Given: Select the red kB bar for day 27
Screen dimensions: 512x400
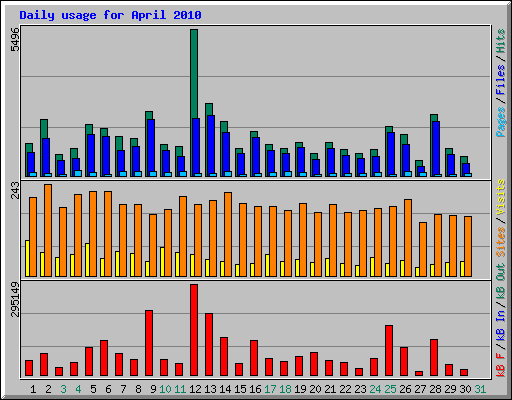Looking at the screenshot, I should tap(419, 374).
